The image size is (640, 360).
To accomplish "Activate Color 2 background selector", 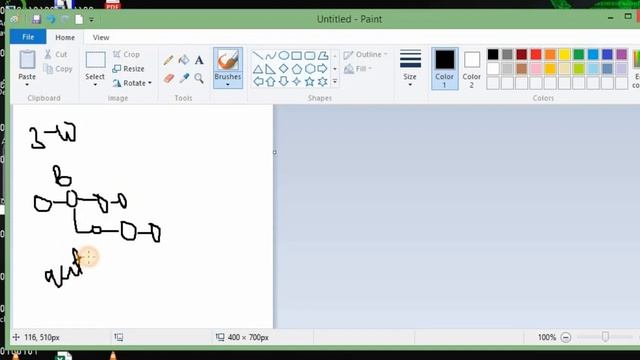I will [472, 69].
